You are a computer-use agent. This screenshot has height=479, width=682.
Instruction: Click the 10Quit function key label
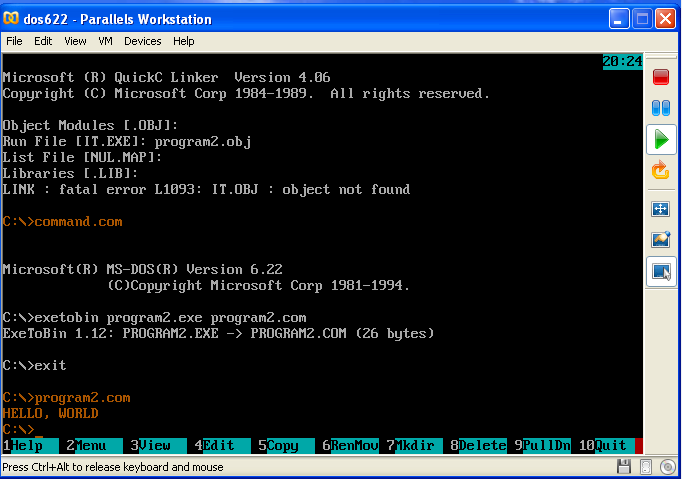click(606, 446)
